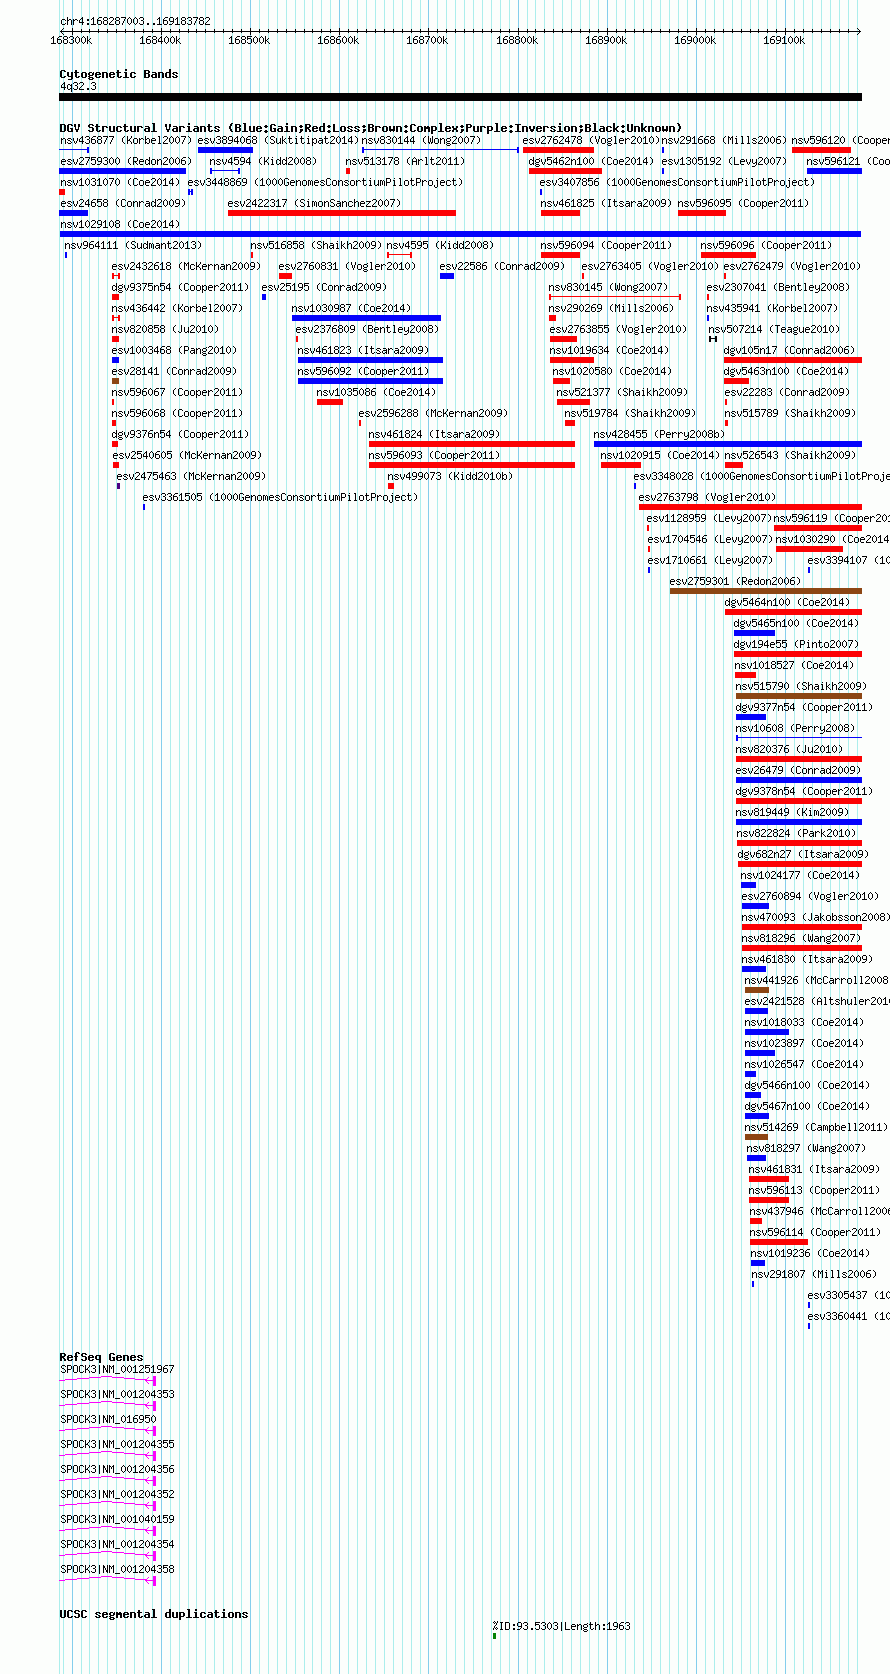Open variant esv3448869 1000GenomesConsortiumPilotProject
This screenshot has width=890, height=1674.
325,182
